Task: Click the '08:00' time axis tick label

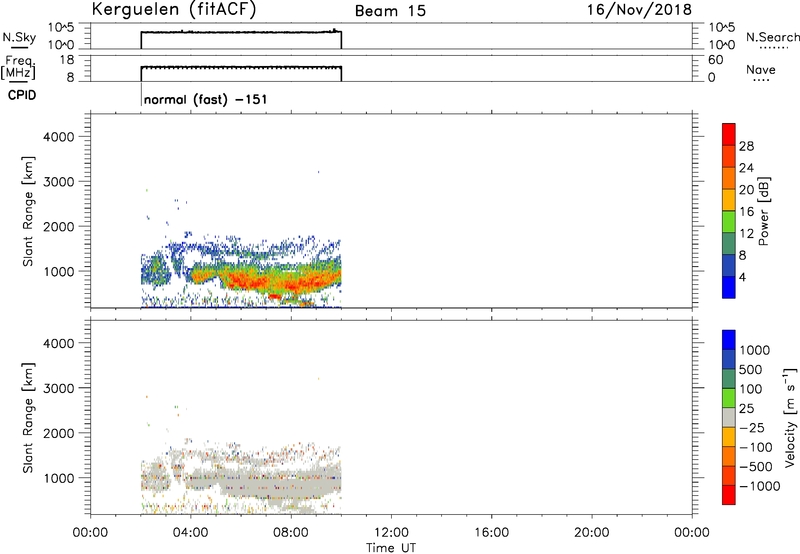Action: pyautogui.click(x=291, y=533)
